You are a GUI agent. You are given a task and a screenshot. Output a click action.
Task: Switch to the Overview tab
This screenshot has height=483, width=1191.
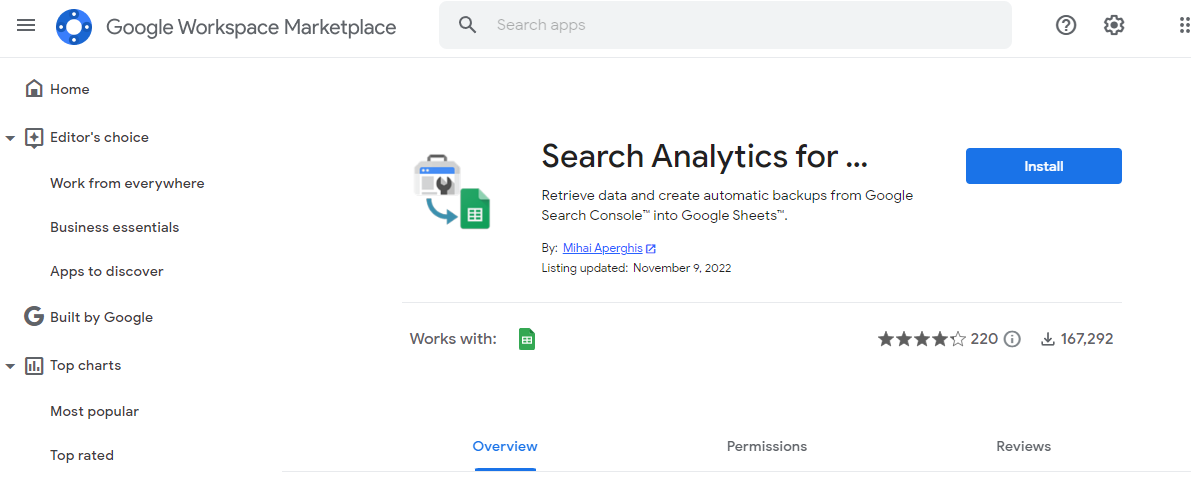tap(505, 447)
